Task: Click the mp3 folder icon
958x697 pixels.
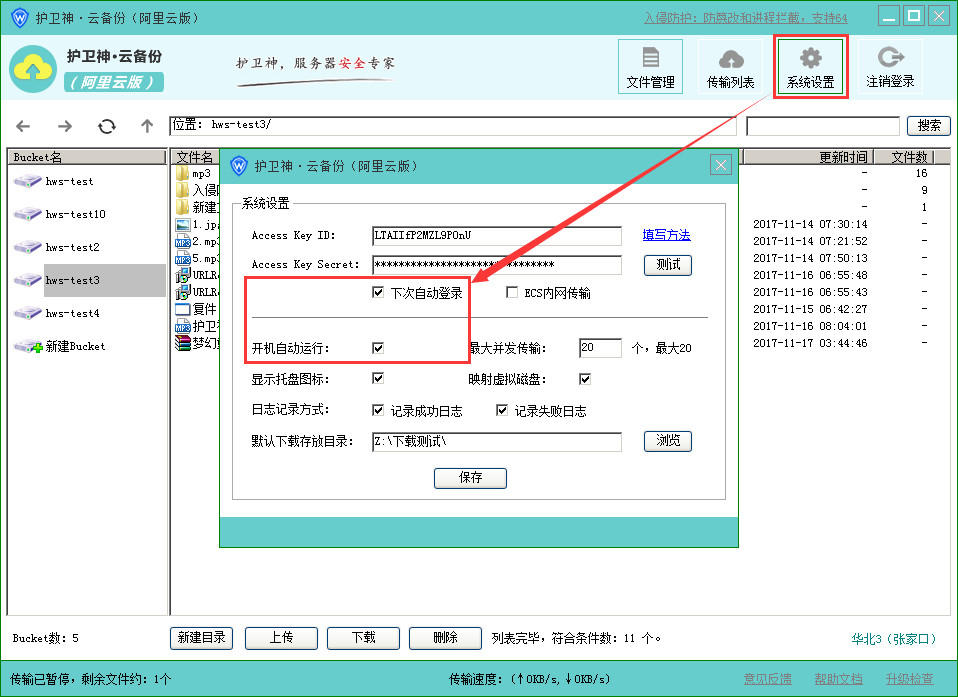Action: coord(182,173)
